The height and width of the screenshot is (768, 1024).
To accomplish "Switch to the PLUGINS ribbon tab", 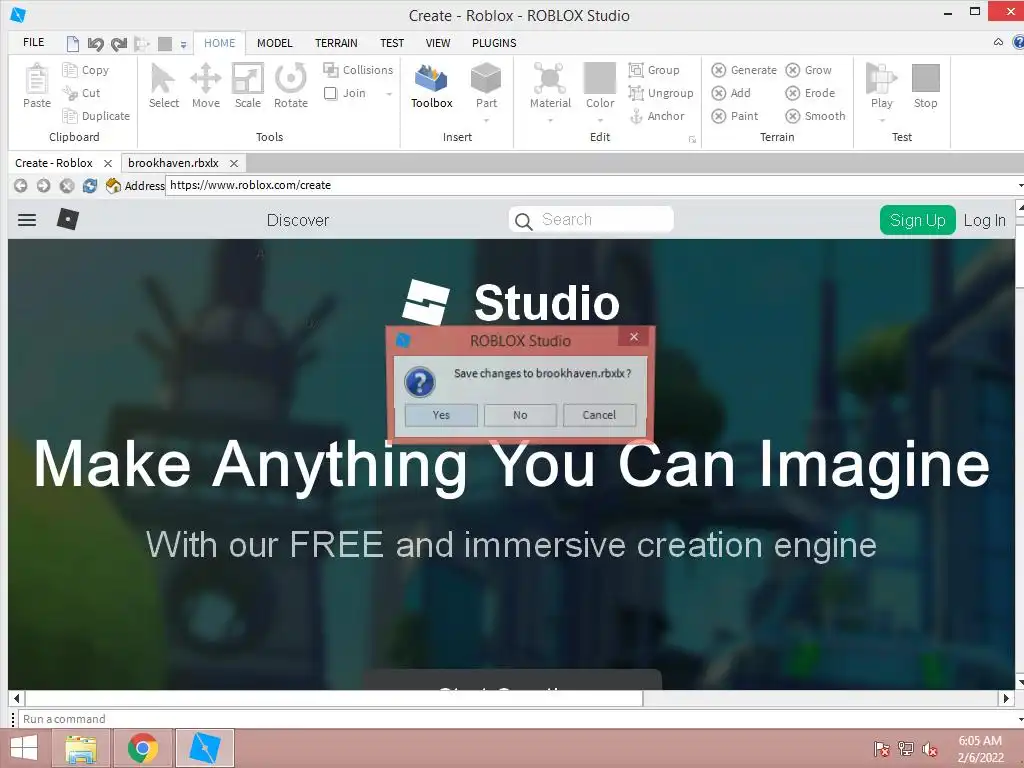I will point(494,43).
